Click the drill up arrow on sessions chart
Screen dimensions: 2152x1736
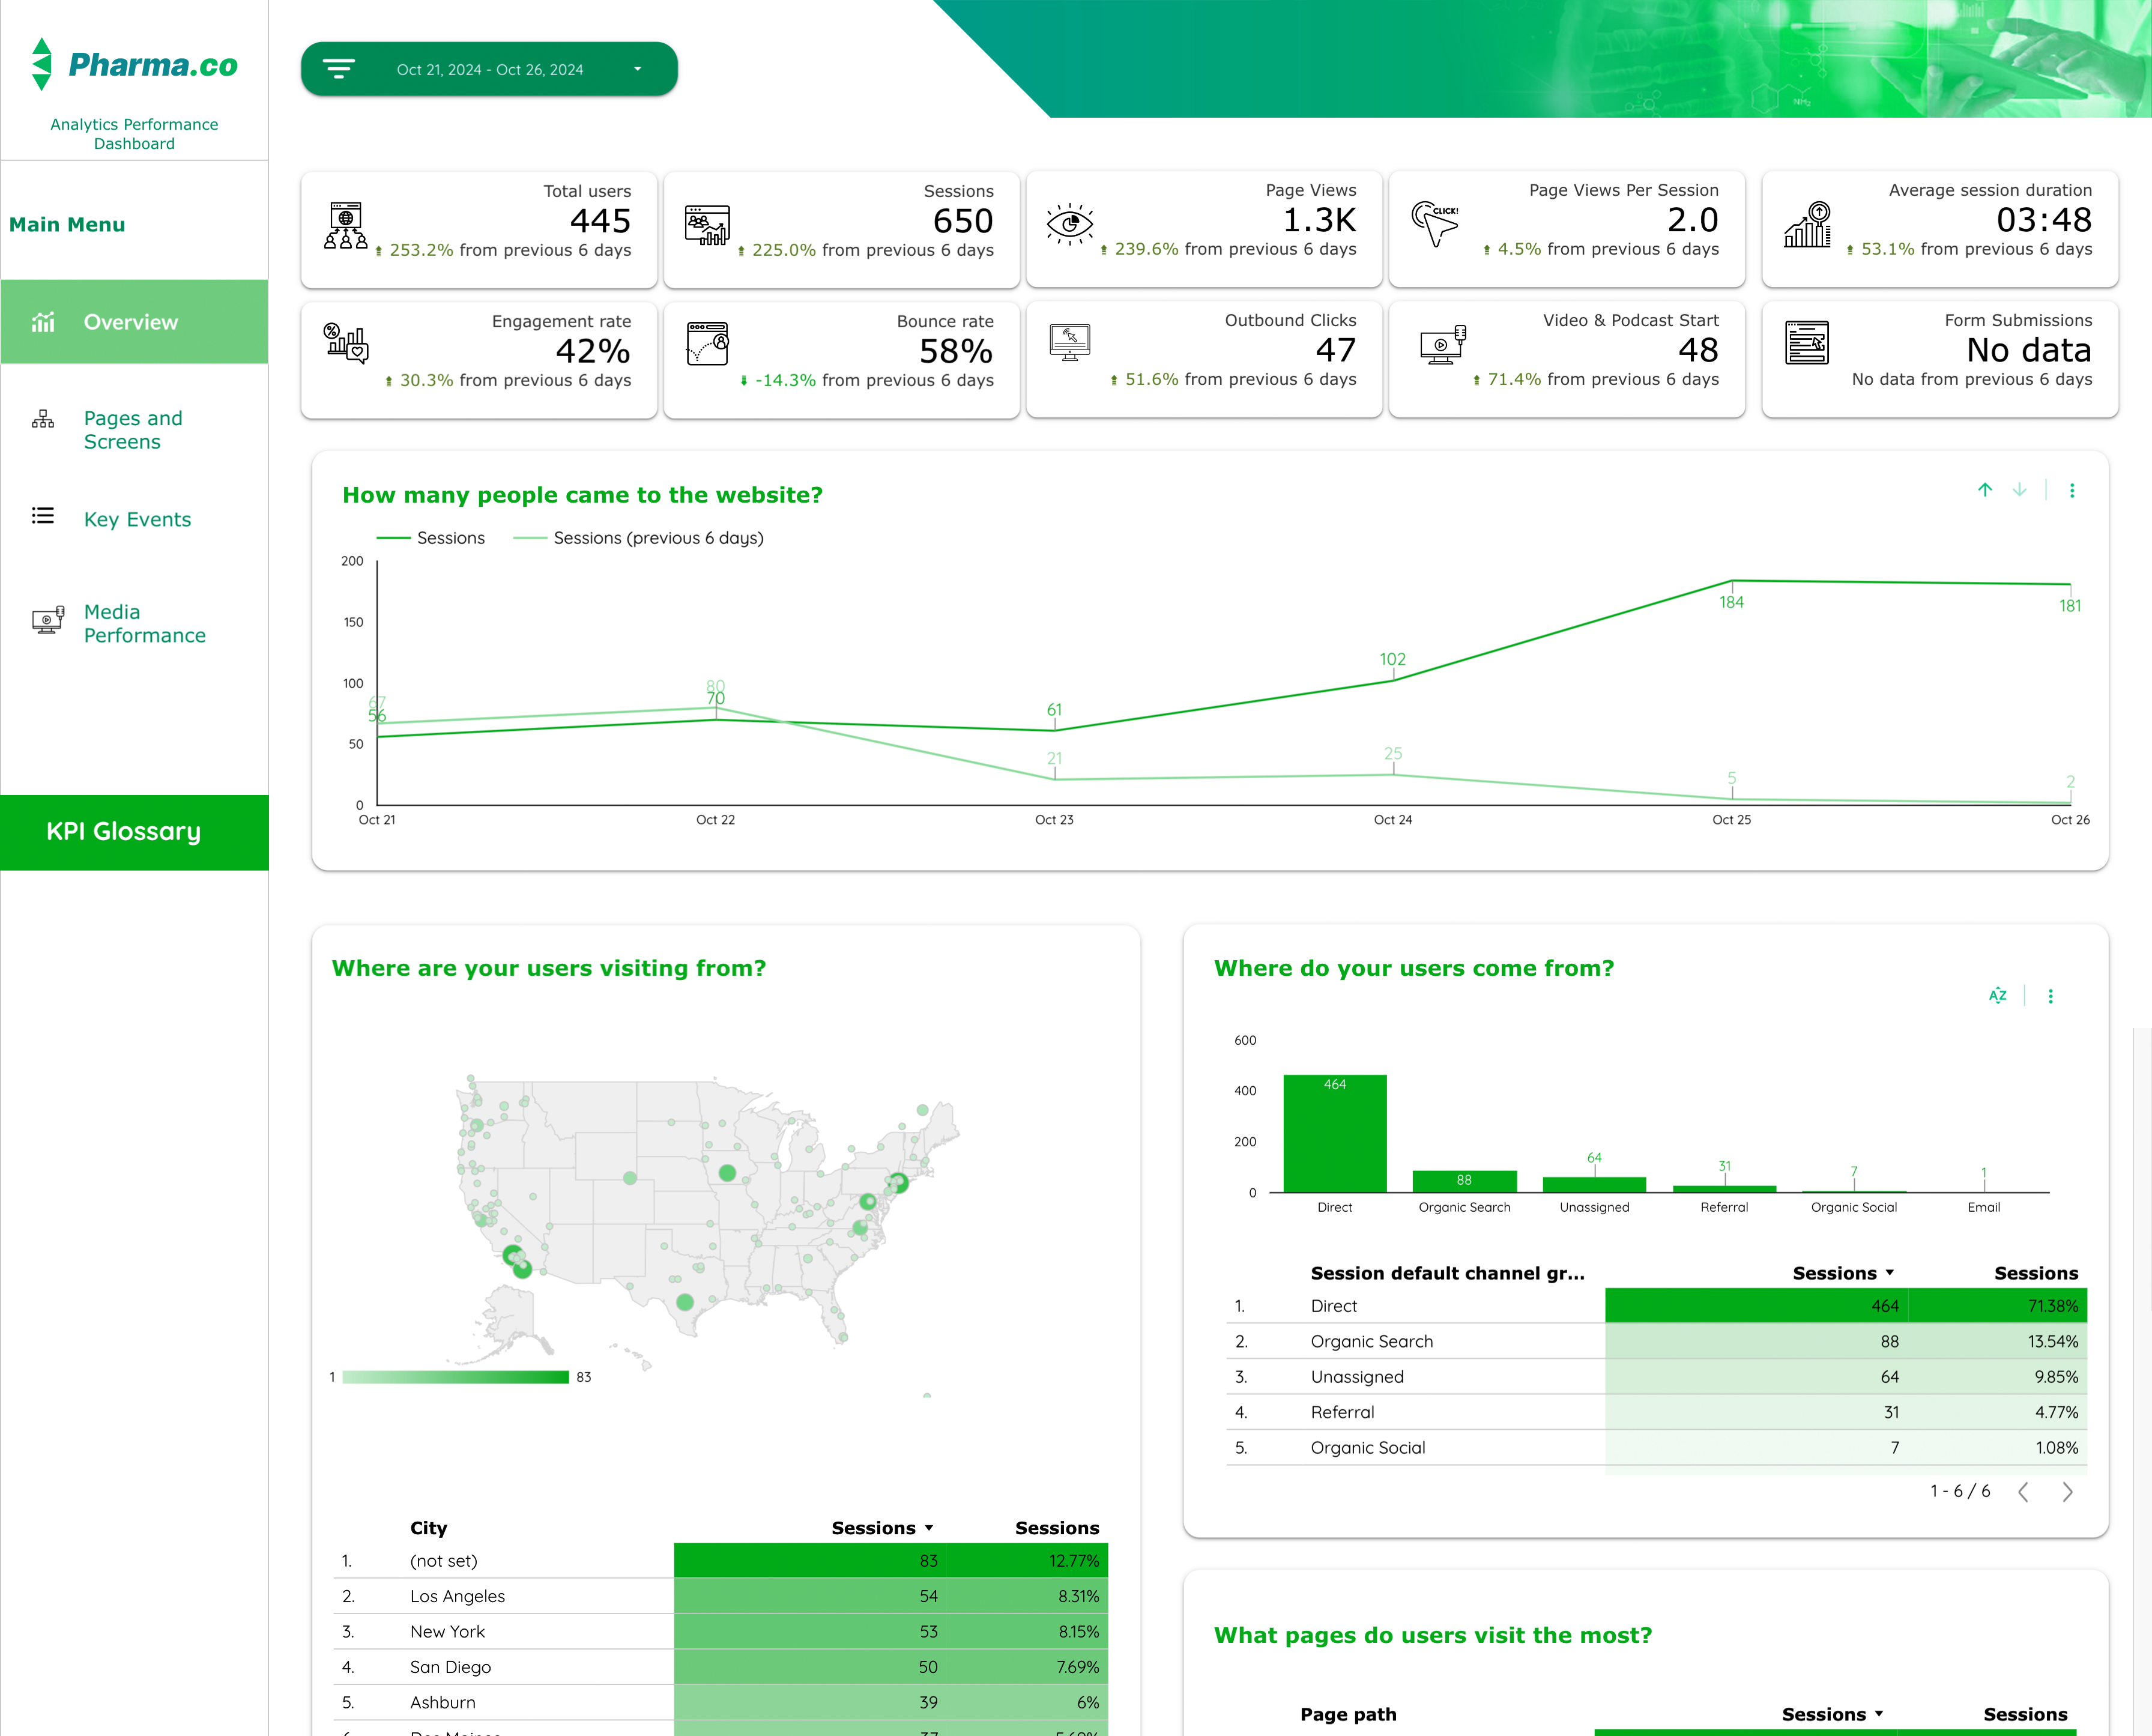click(x=1985, y=489)
